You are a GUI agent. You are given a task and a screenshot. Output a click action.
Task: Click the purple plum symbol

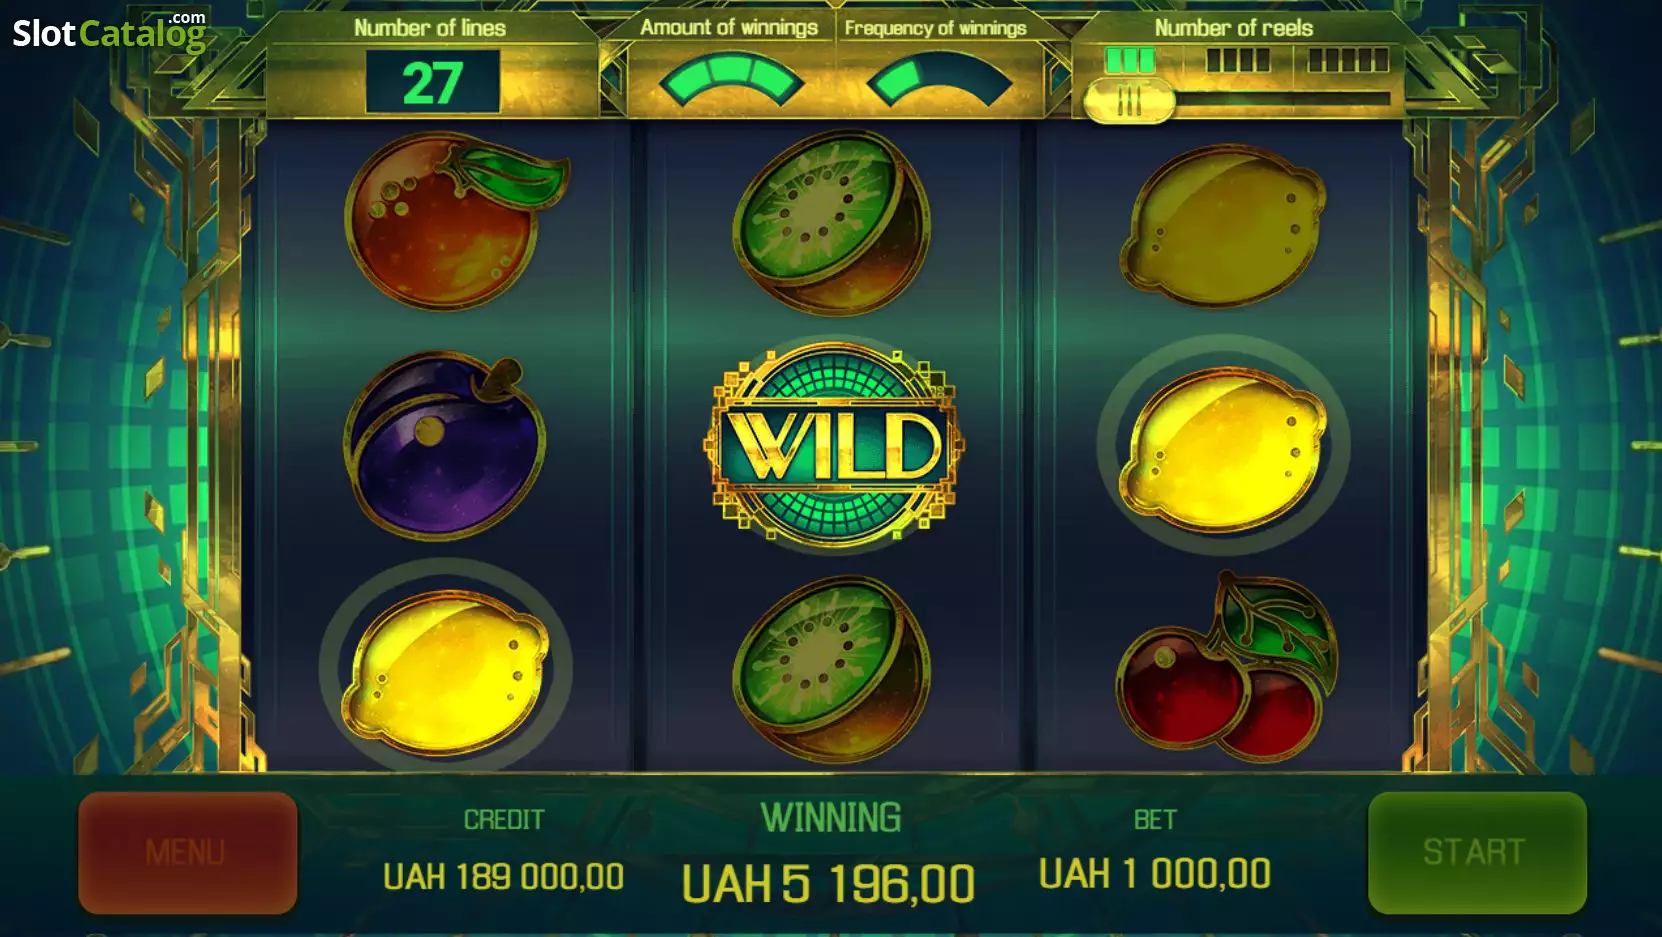pos(444,445)
